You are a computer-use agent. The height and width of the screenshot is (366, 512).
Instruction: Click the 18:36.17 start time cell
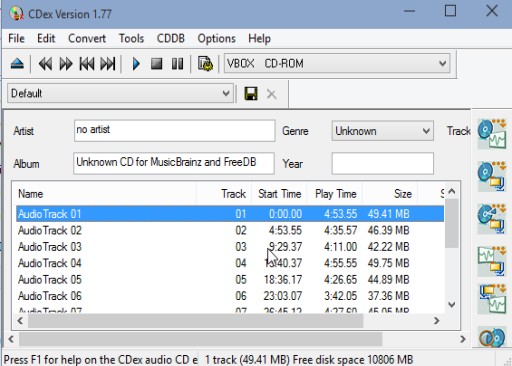283,279
